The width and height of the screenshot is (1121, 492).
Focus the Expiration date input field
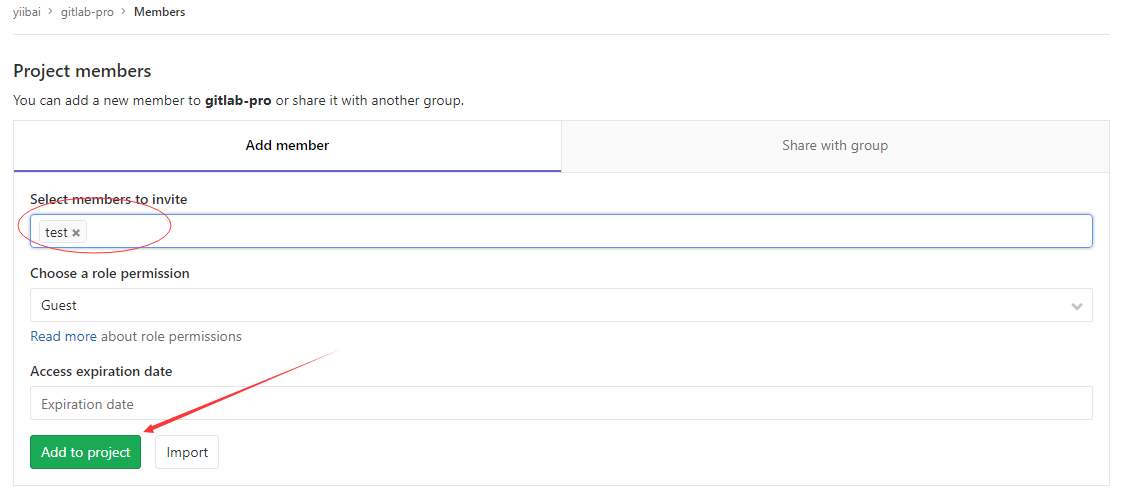tap(560, 404)
